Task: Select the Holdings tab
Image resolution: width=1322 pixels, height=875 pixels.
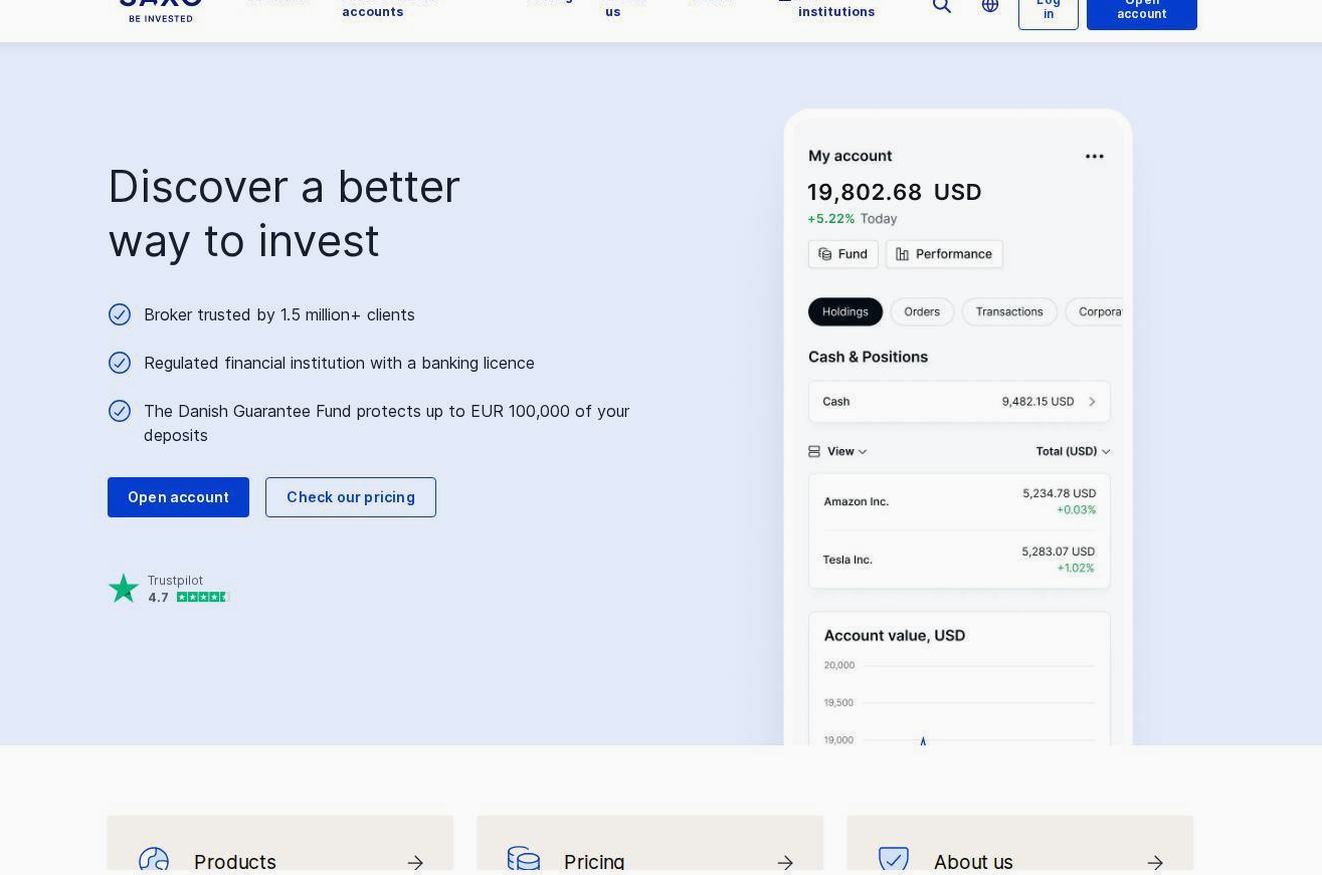Action: (x=845, y=312)
